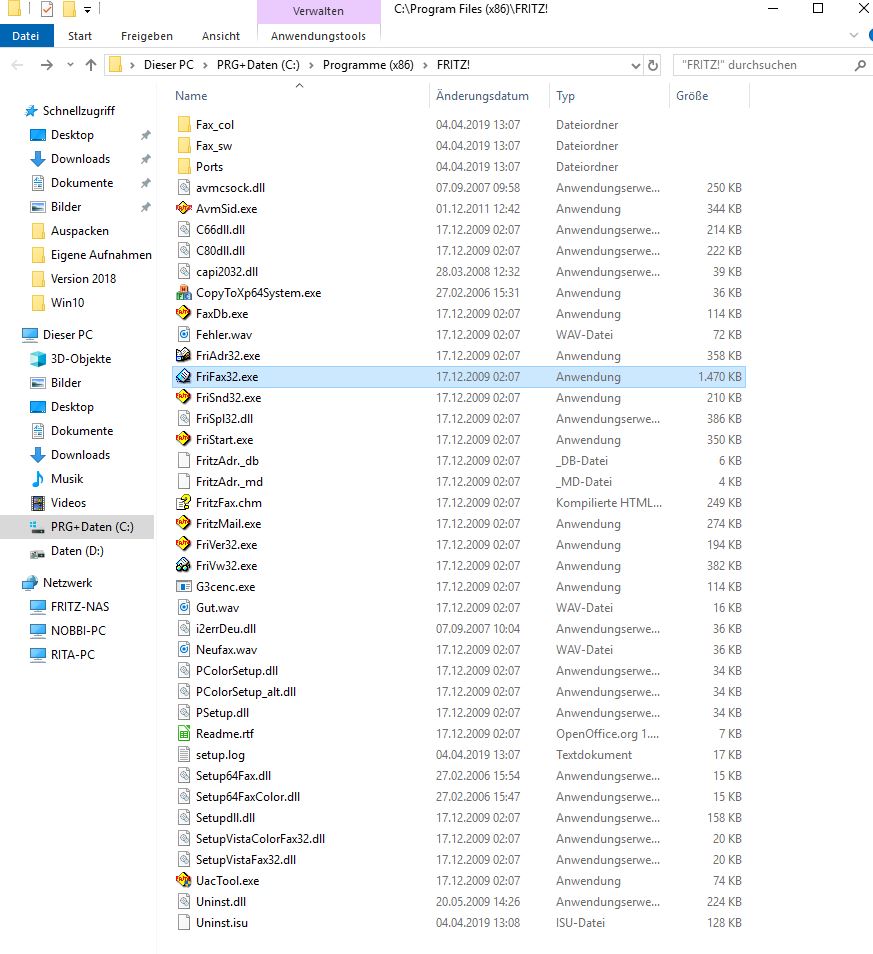Image resolution: width=873 pixels, height=954 pixels.
Task: Open Netzwerk in the navigation pane
Action: pos(68,583)
